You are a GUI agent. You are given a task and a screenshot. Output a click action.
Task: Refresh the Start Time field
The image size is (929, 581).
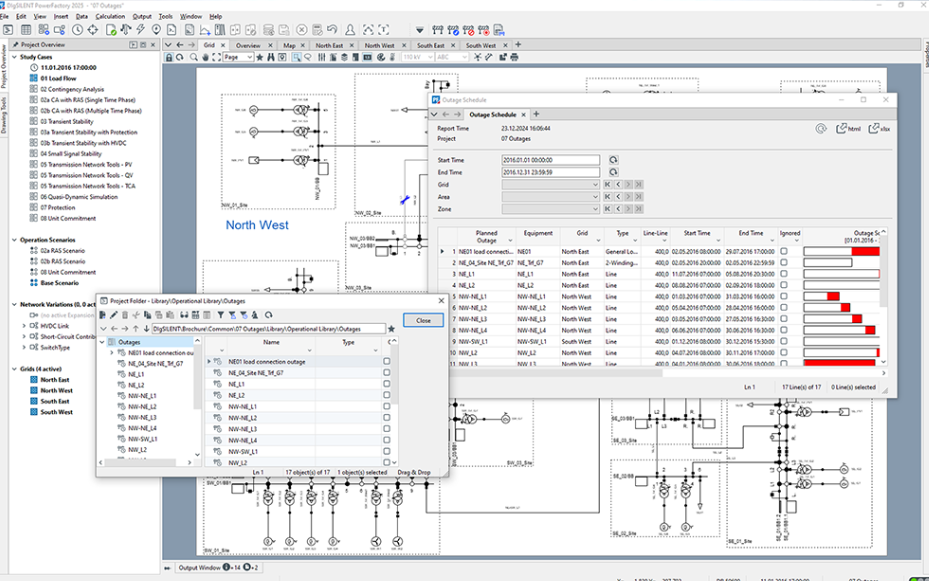pos(613,160)
